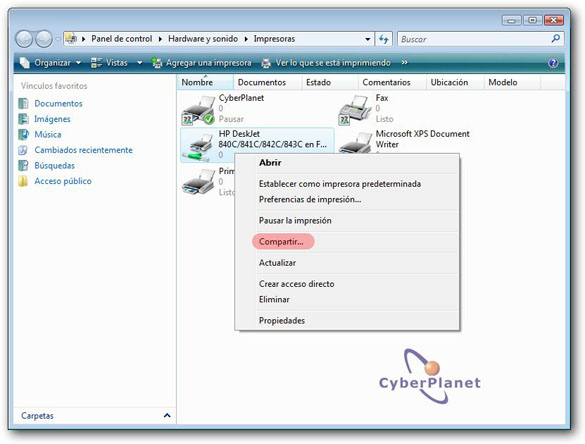Maximize the Impresoras window
Screen dimensions: 585x444
pyautogui.click(x=532, y=20)
